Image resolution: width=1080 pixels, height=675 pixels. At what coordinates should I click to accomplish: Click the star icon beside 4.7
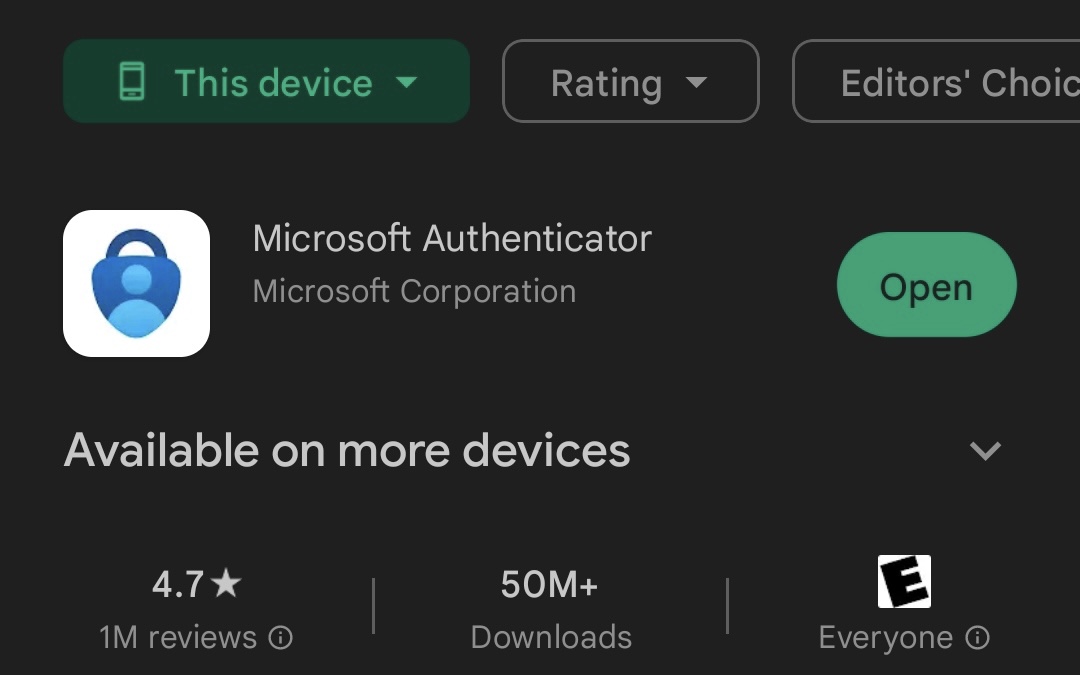point(227,583)
